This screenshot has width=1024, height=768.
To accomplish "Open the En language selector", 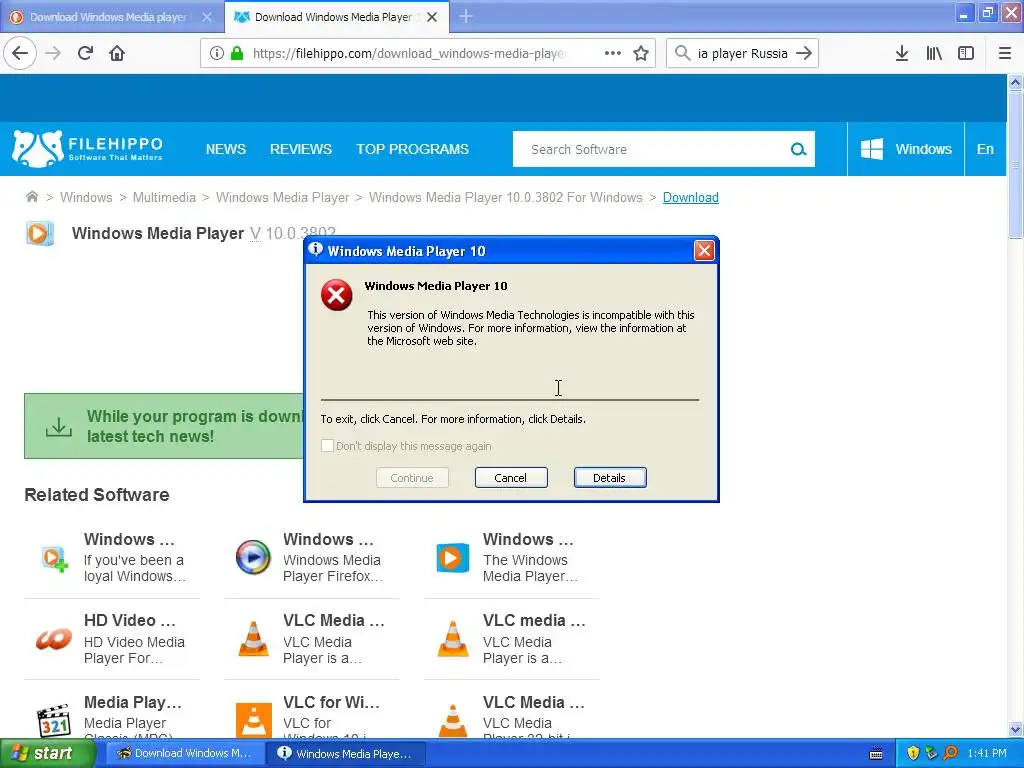I will 985,149.
